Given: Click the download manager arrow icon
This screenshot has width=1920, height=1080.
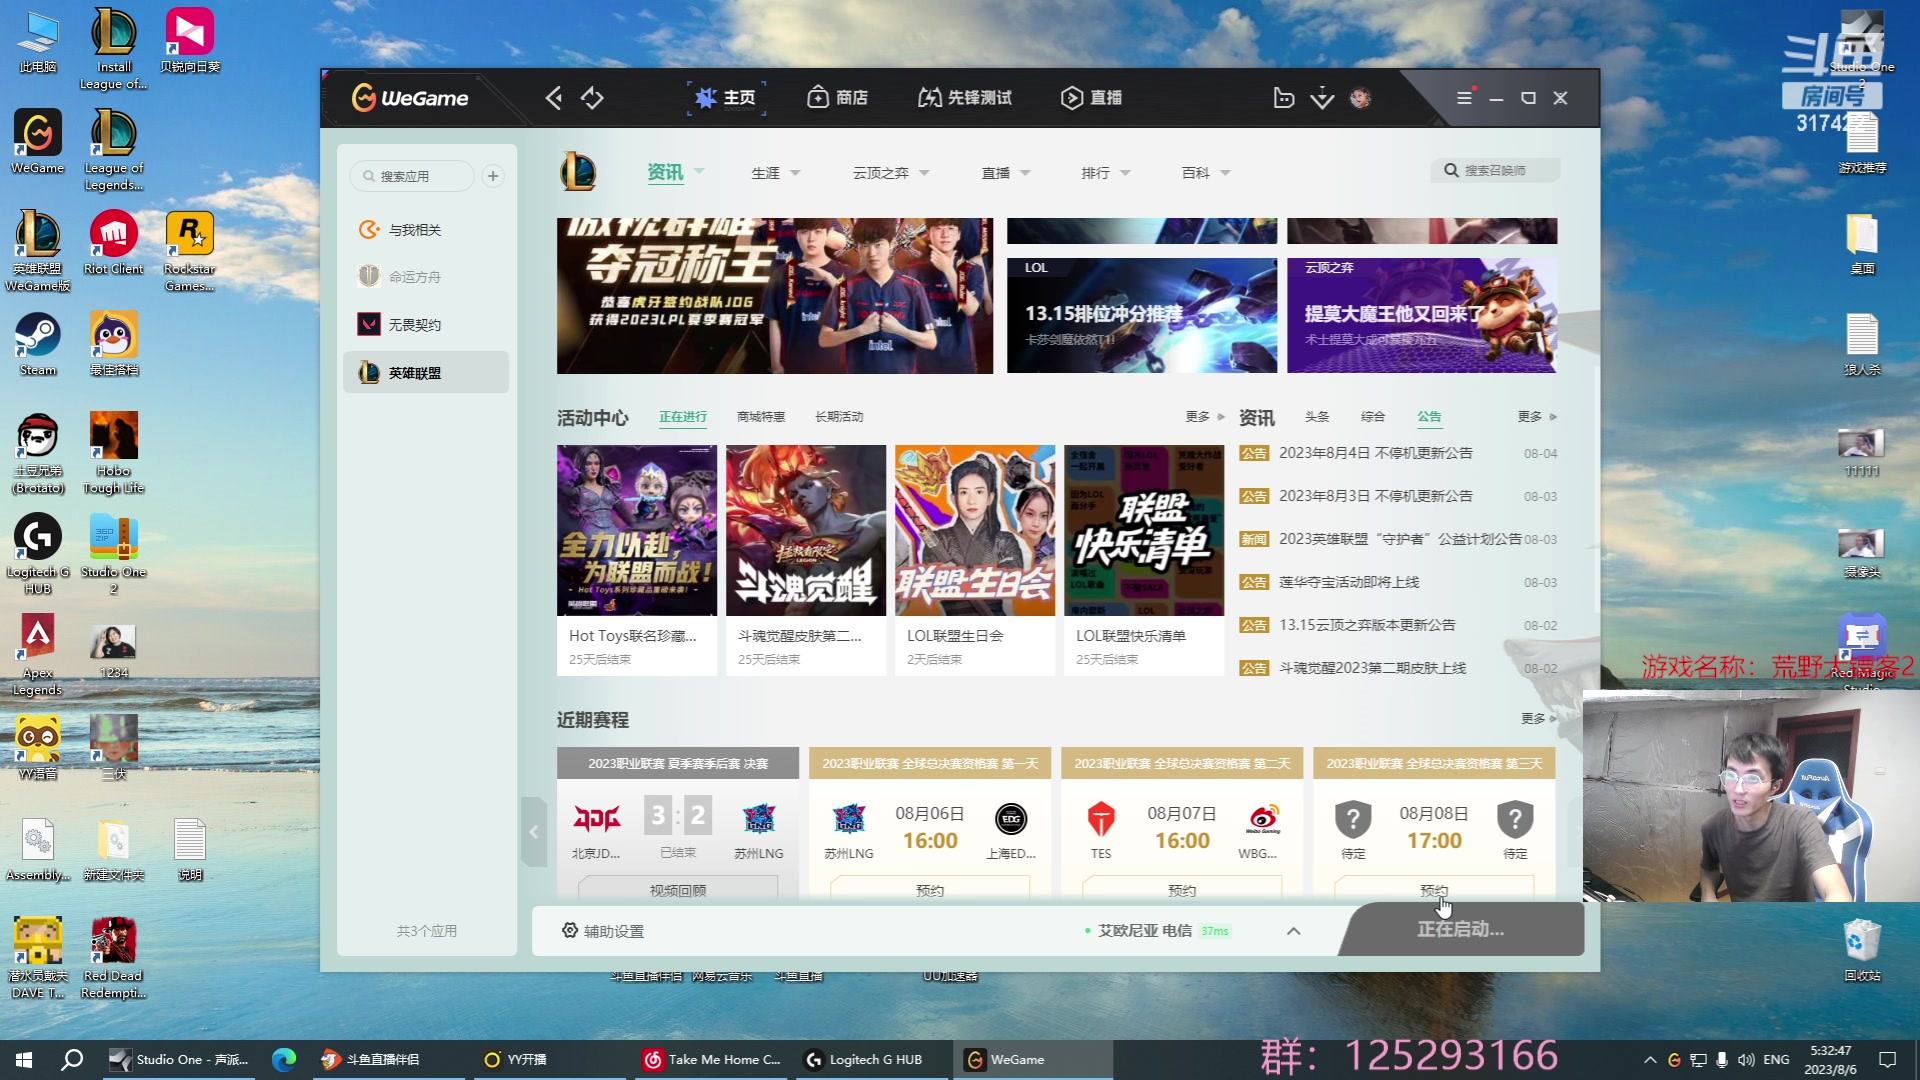Looking at the screenshot, I should pyautogui.click(x=1322, y=97).
